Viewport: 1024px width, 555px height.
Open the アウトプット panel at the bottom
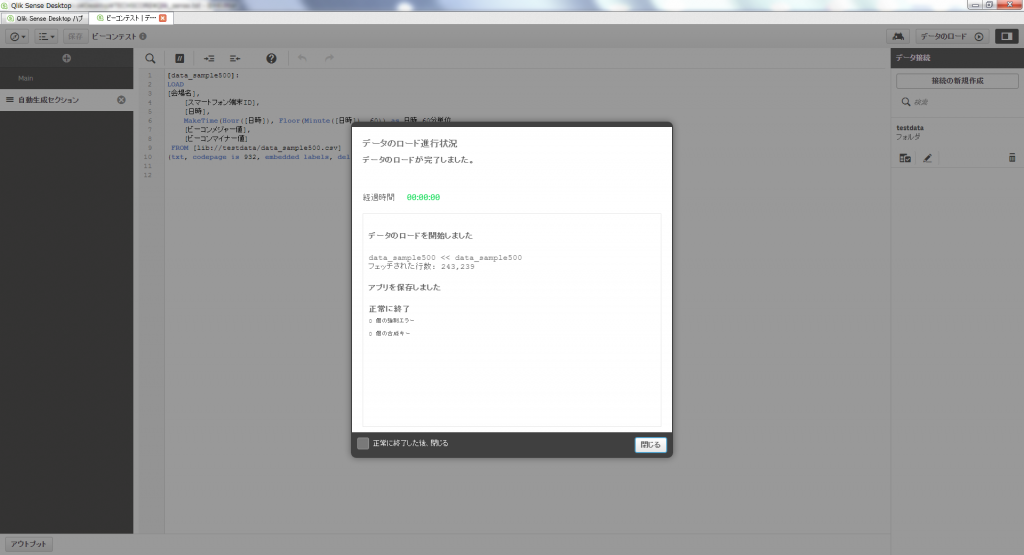pyautogui.click(x=28, y=544)
